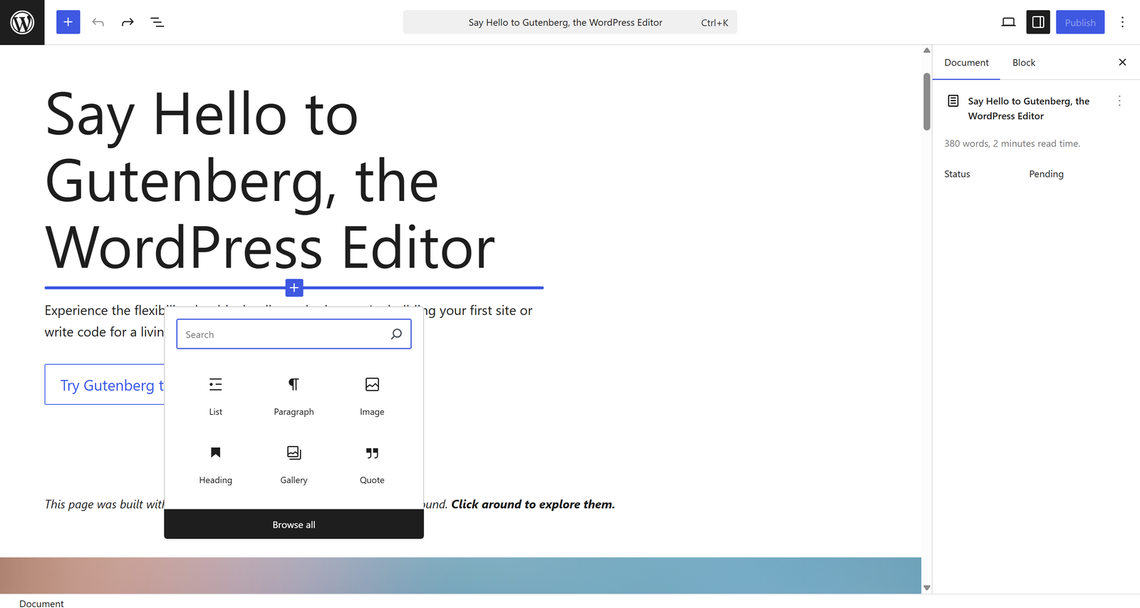The image size is (1140, 608).
Task: Click the editor scrollbar thumb
Action: pos(926,101)
